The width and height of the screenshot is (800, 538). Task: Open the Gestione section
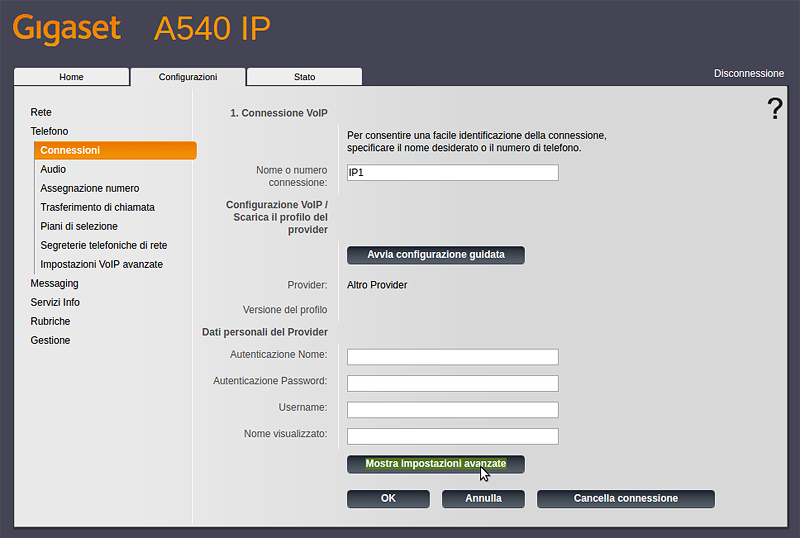pyautogui.click(x=50, y=340)
